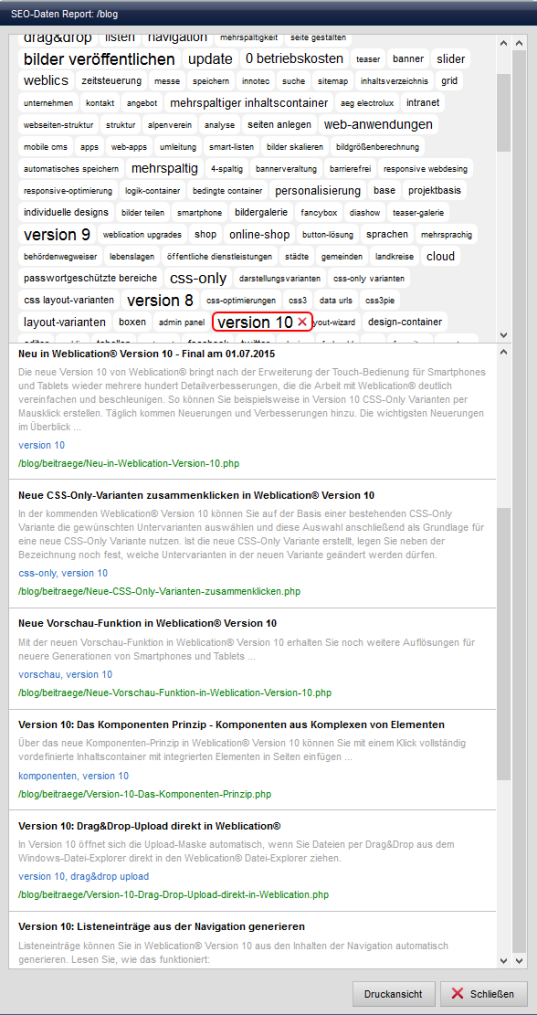Viewport: 537px width, 1015px height.
Task: Click URL Version-10-Drag-Drop-Upload-direkt-in-Weblication.php
Action: [173, 895]
